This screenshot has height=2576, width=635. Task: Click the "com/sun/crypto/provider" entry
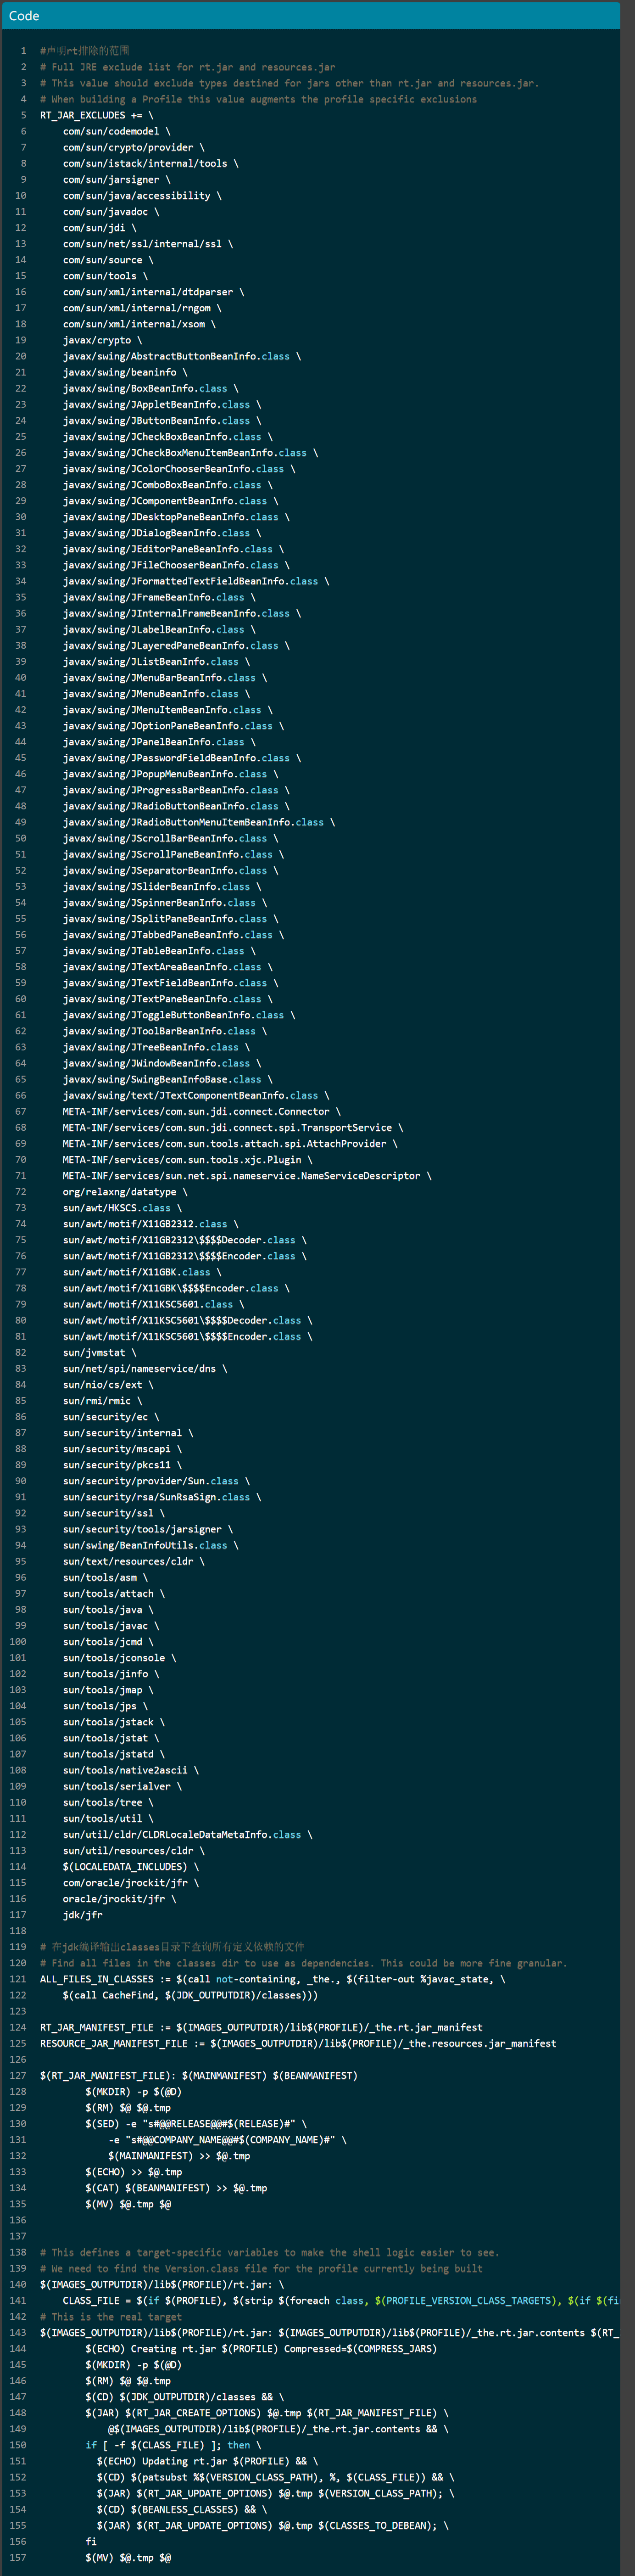[x=133, y=147]
